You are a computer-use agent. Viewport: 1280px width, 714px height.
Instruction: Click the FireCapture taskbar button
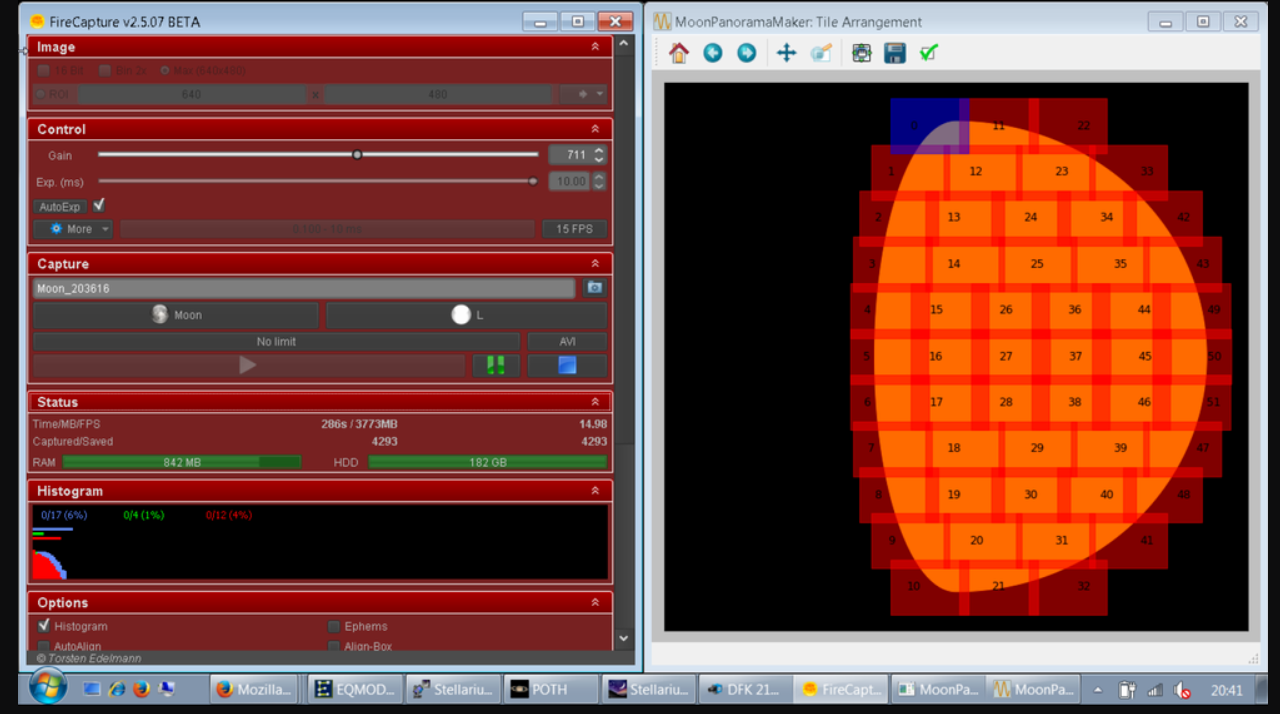(842, 689)
